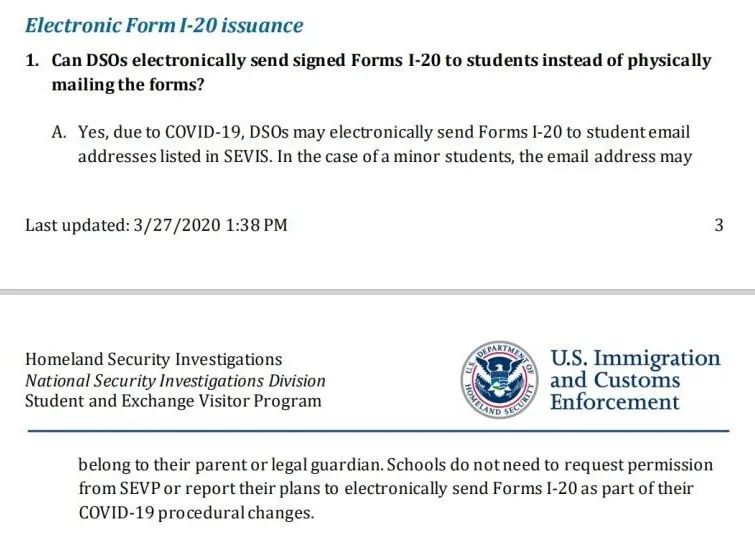Click the blue horizontal header rule
Image resolution: width=755 pixels, height=537 pixels.
click(x=377, y=430)
